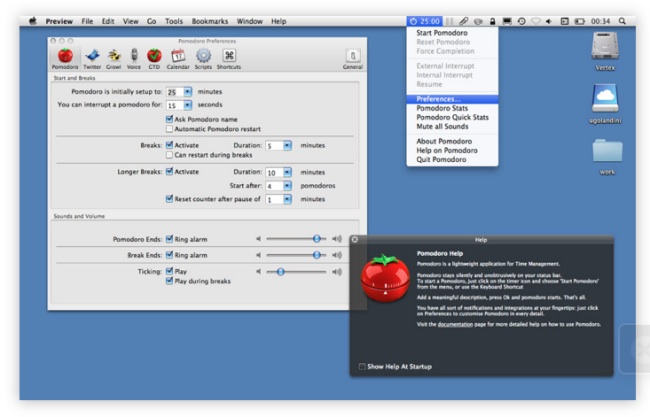Image resolution: width=650 pixels, height=417 pixels.
Task: Select Preferences... from the Pomodoro menu
Action: [438, 99]
